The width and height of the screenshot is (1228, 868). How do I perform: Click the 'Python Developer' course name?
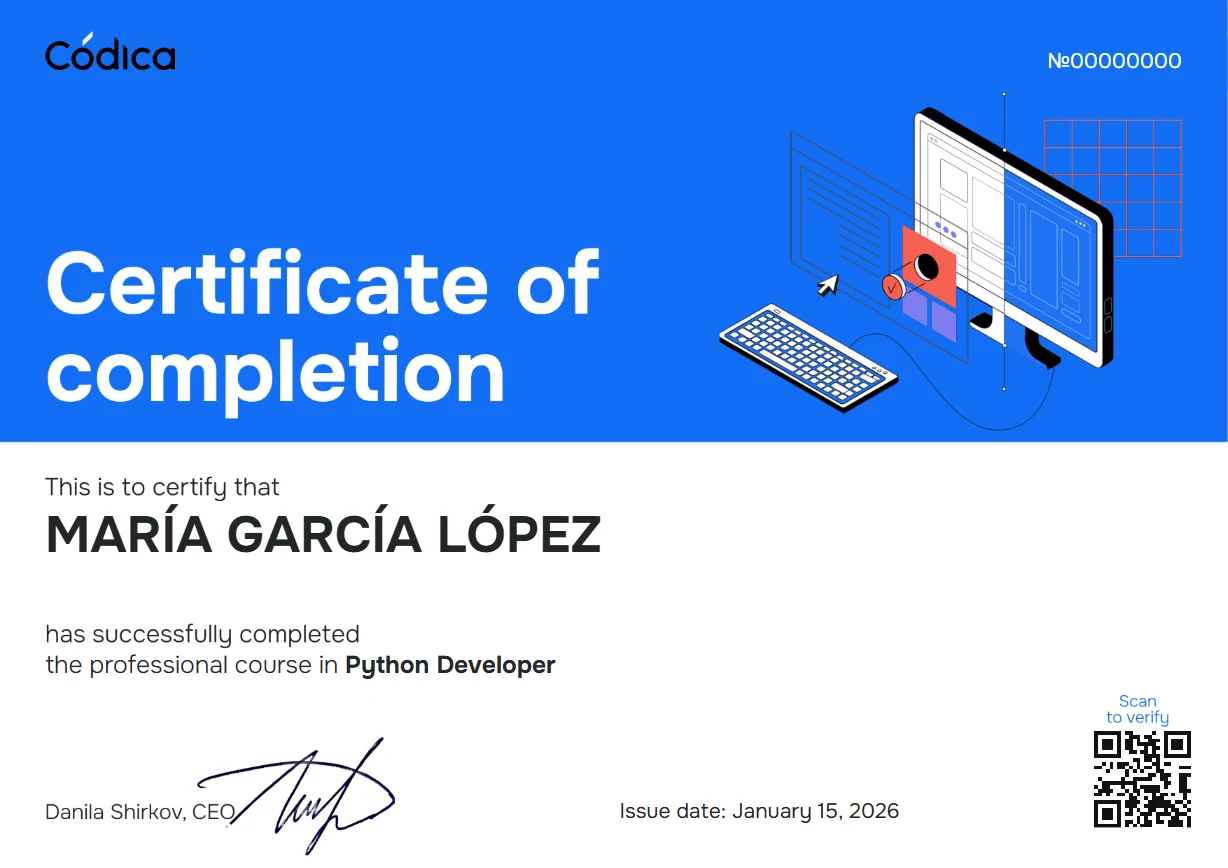(x=450, y=665)
